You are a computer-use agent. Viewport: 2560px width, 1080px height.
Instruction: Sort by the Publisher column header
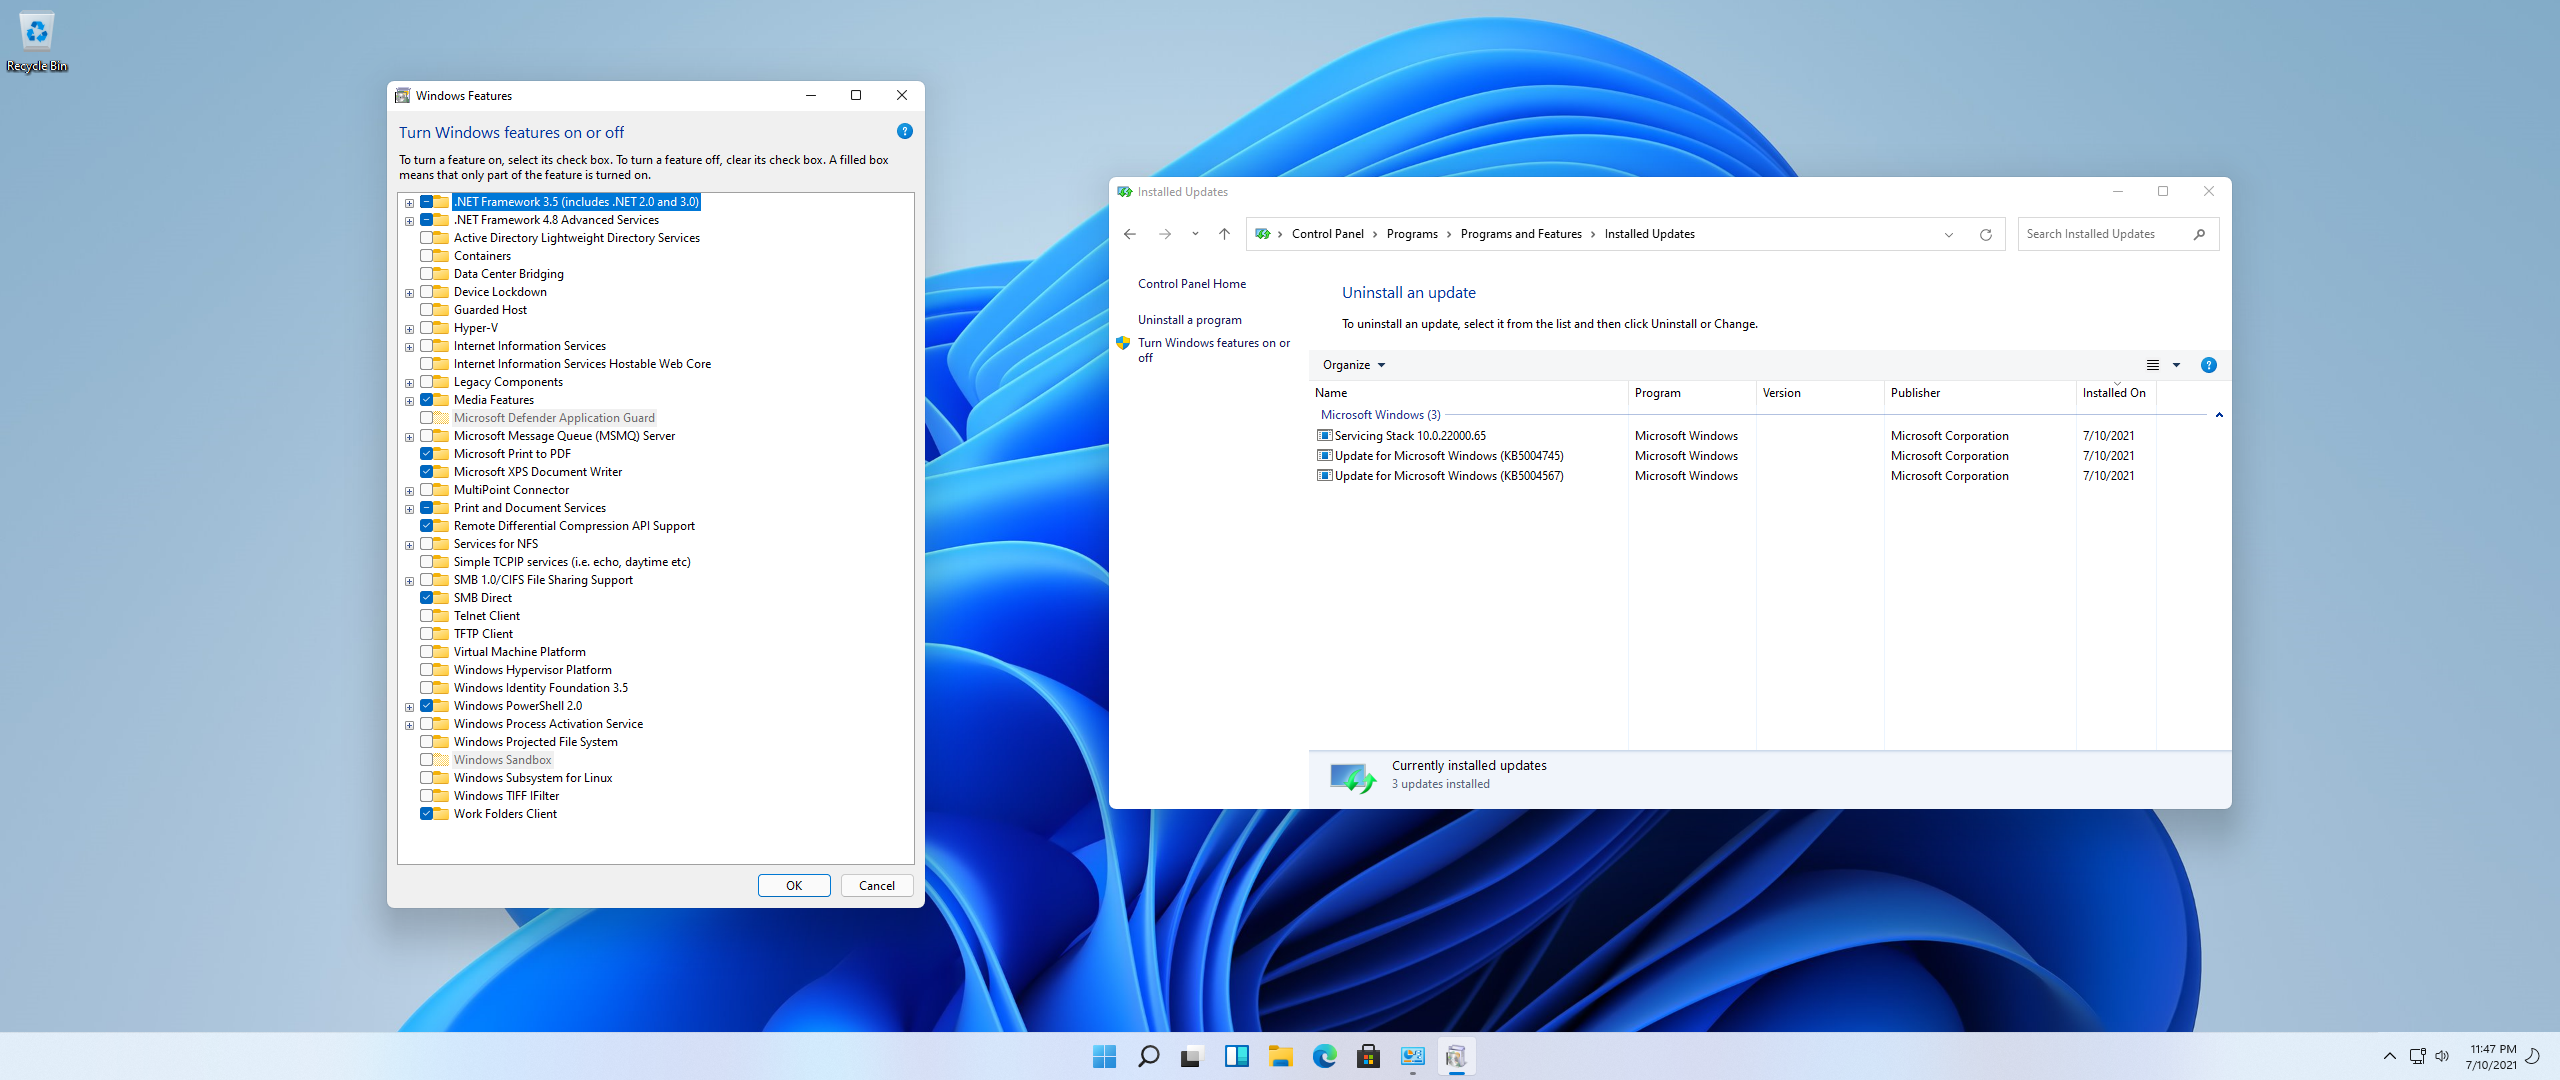pyautogui.click(x=1980, y=393)
